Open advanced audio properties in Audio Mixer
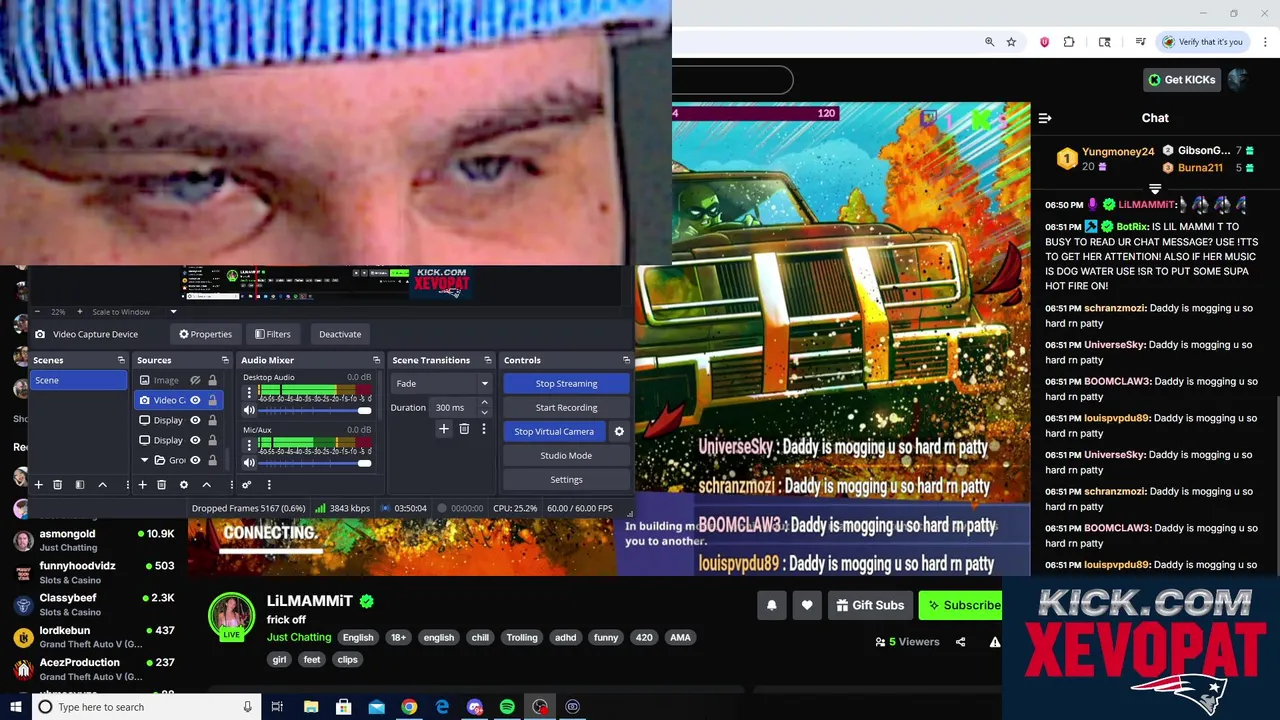This screenshot has height=720, width=1280. coord(246,485)
